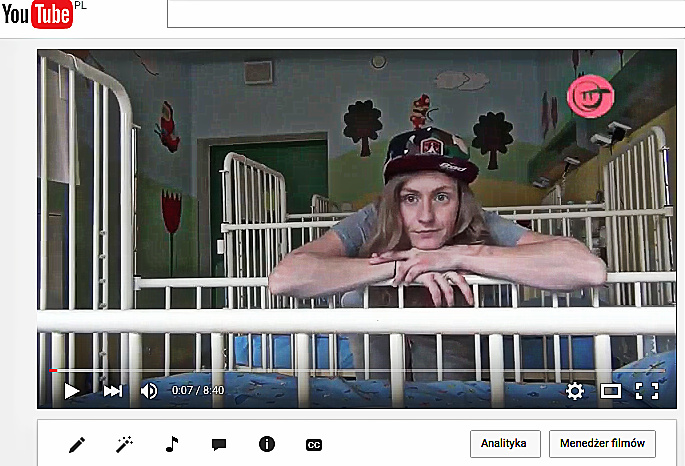Image resolution: width=685 pixels, height=466 pixels.
Task: Toggle theater mode in the player
Action: tap(610, 391)
